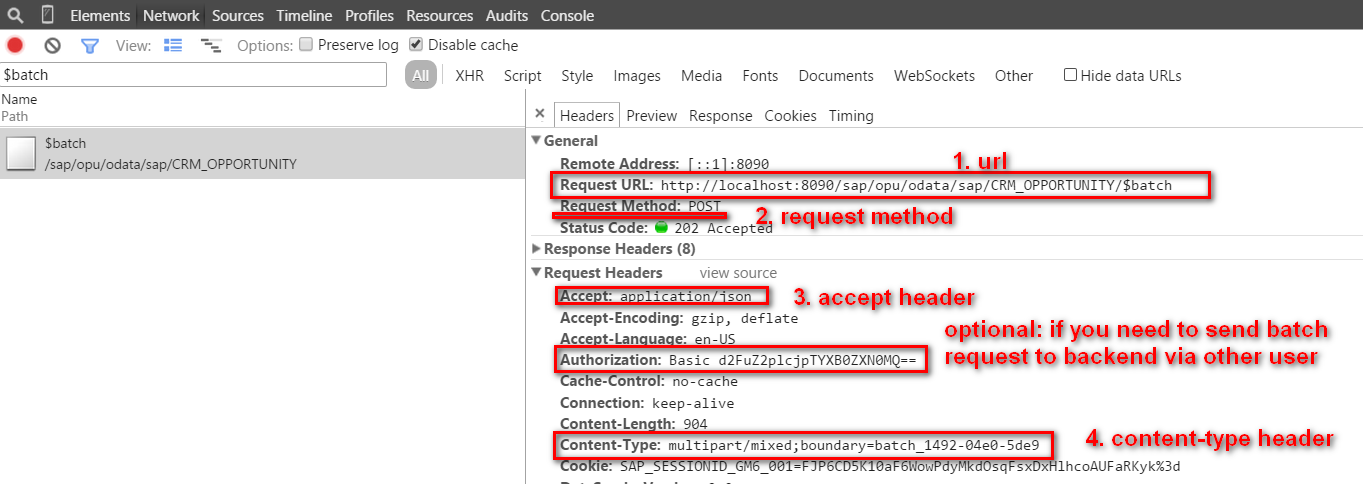
Task: Open the Profiles panel
Action: 369,16
